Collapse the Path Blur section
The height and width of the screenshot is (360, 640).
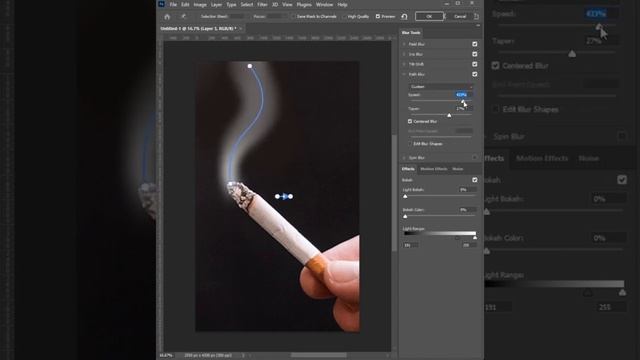404,74
